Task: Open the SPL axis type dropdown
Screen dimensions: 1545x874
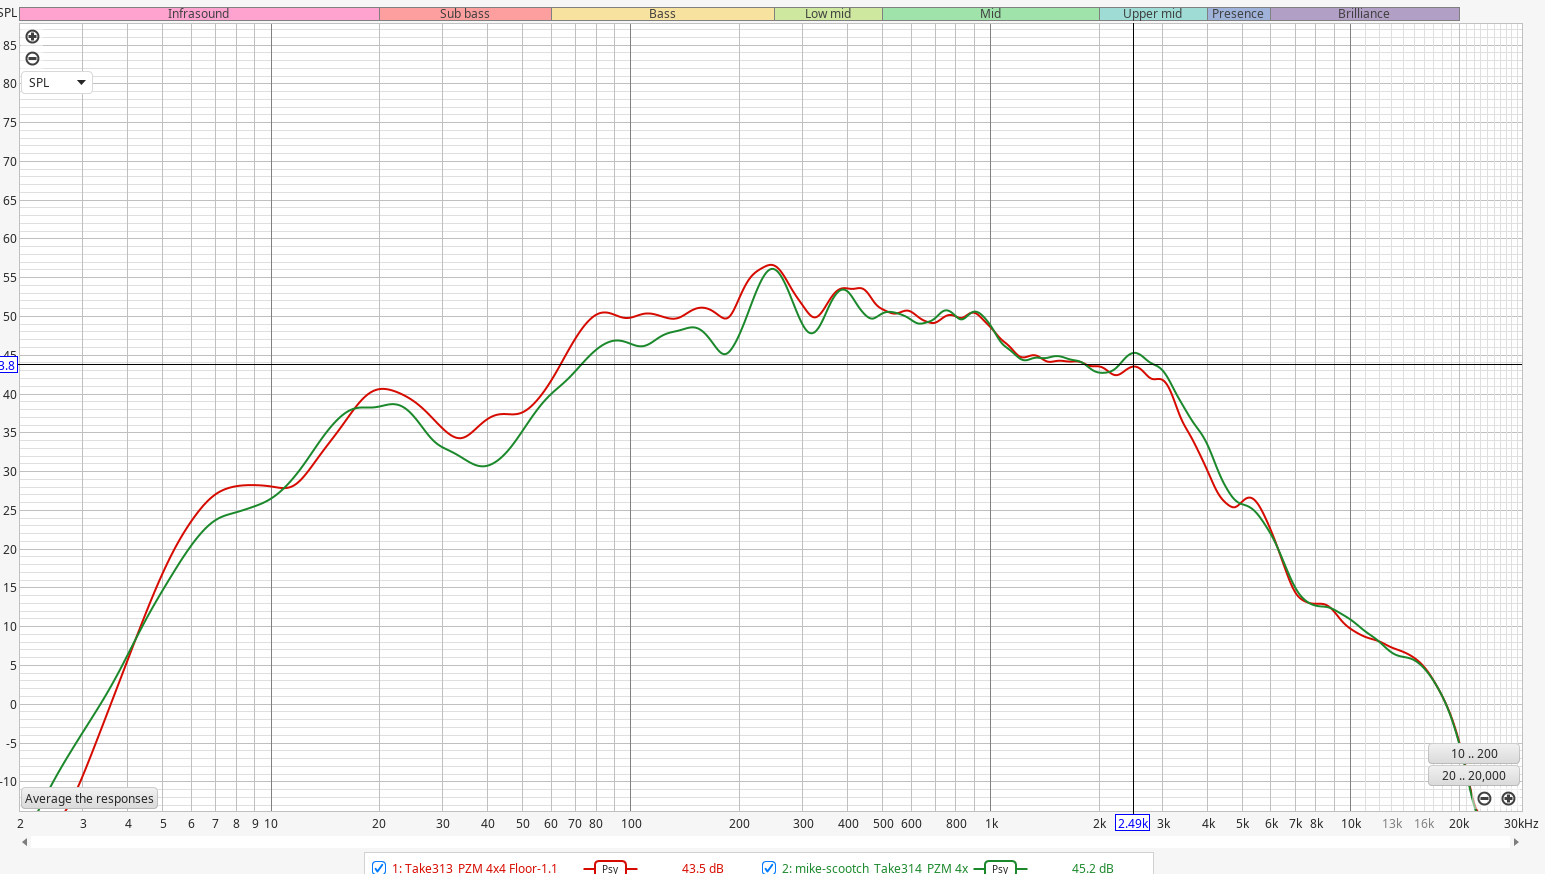Action: (x=56, y=83)
